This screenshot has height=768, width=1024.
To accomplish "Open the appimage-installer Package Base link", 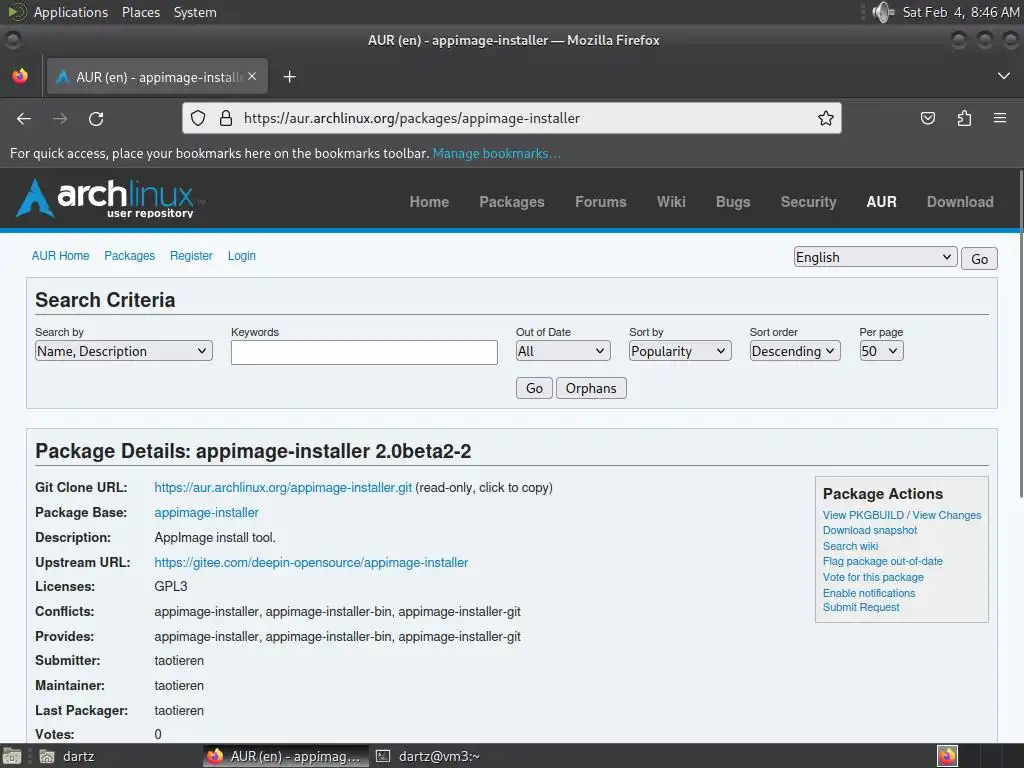I will pyautogui.click(x=206, y=513).
